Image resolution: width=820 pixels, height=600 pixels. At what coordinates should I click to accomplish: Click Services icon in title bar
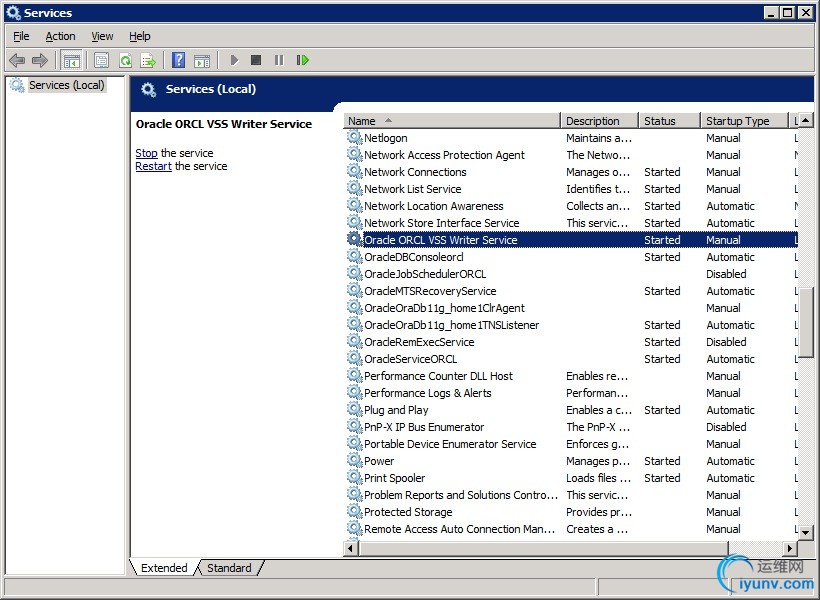13,13
